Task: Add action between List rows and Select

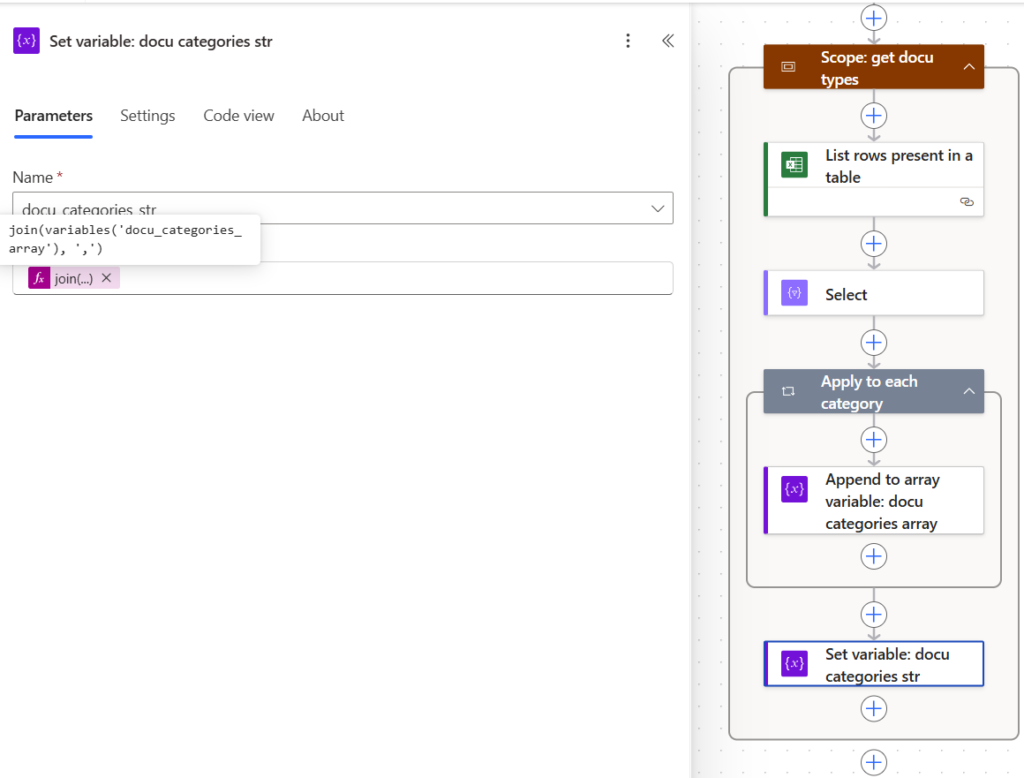Action: (x=874, y=244)
